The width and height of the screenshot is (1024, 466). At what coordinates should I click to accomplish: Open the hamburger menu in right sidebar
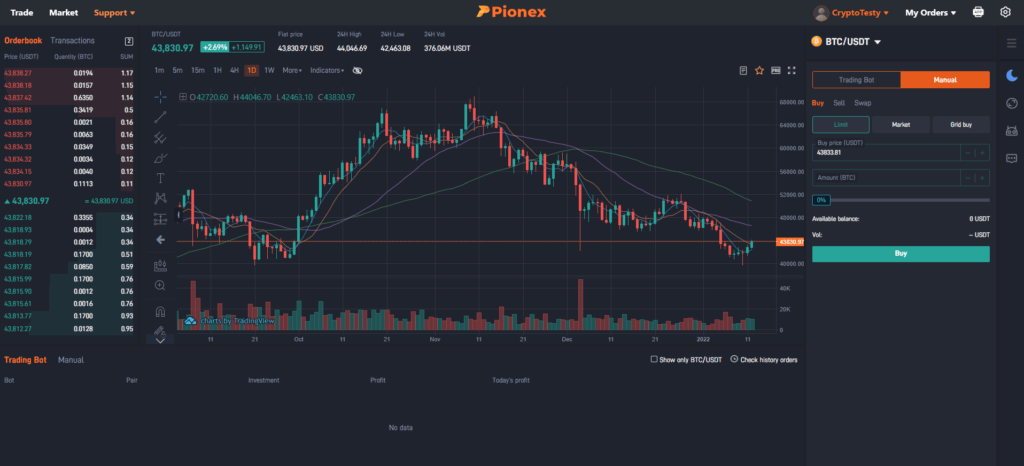(x=1012, y=43)
